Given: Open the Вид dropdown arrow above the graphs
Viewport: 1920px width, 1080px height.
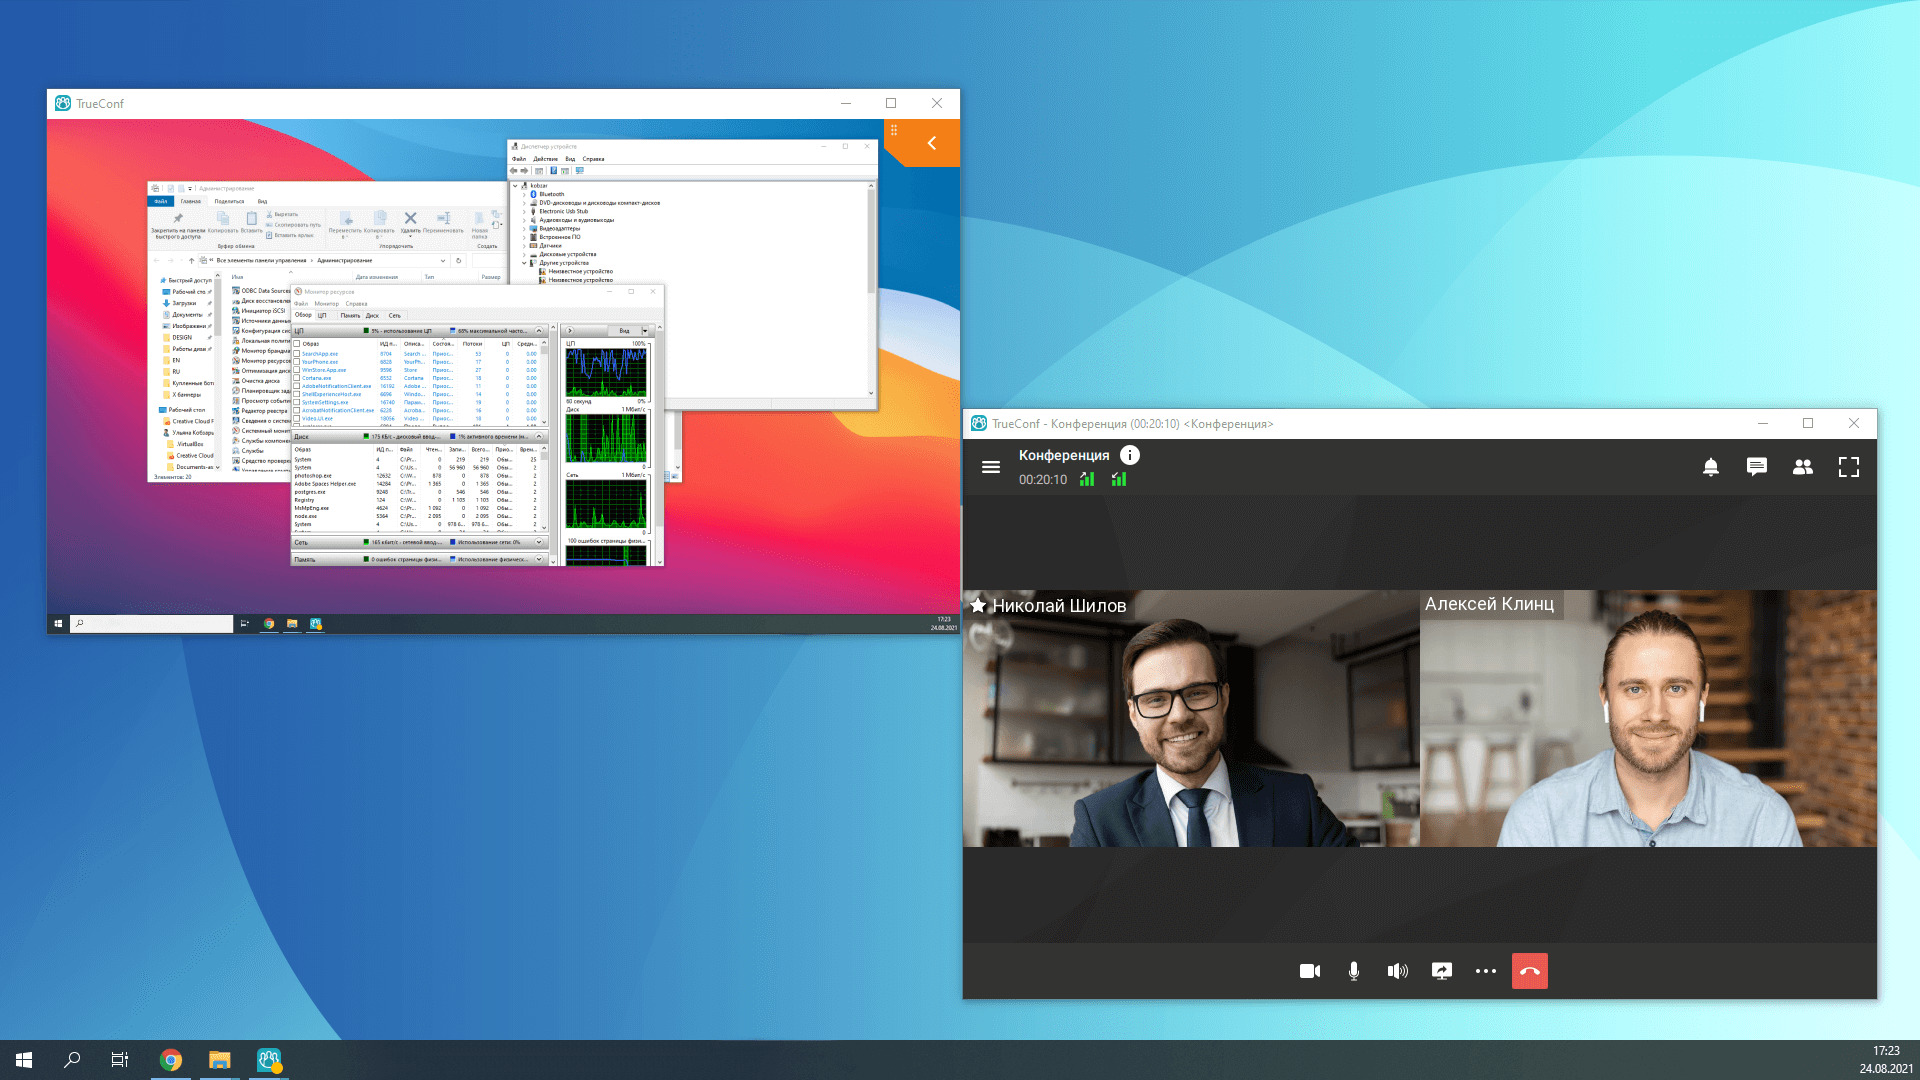Looking at the screenshot, I should coord(645,331).
